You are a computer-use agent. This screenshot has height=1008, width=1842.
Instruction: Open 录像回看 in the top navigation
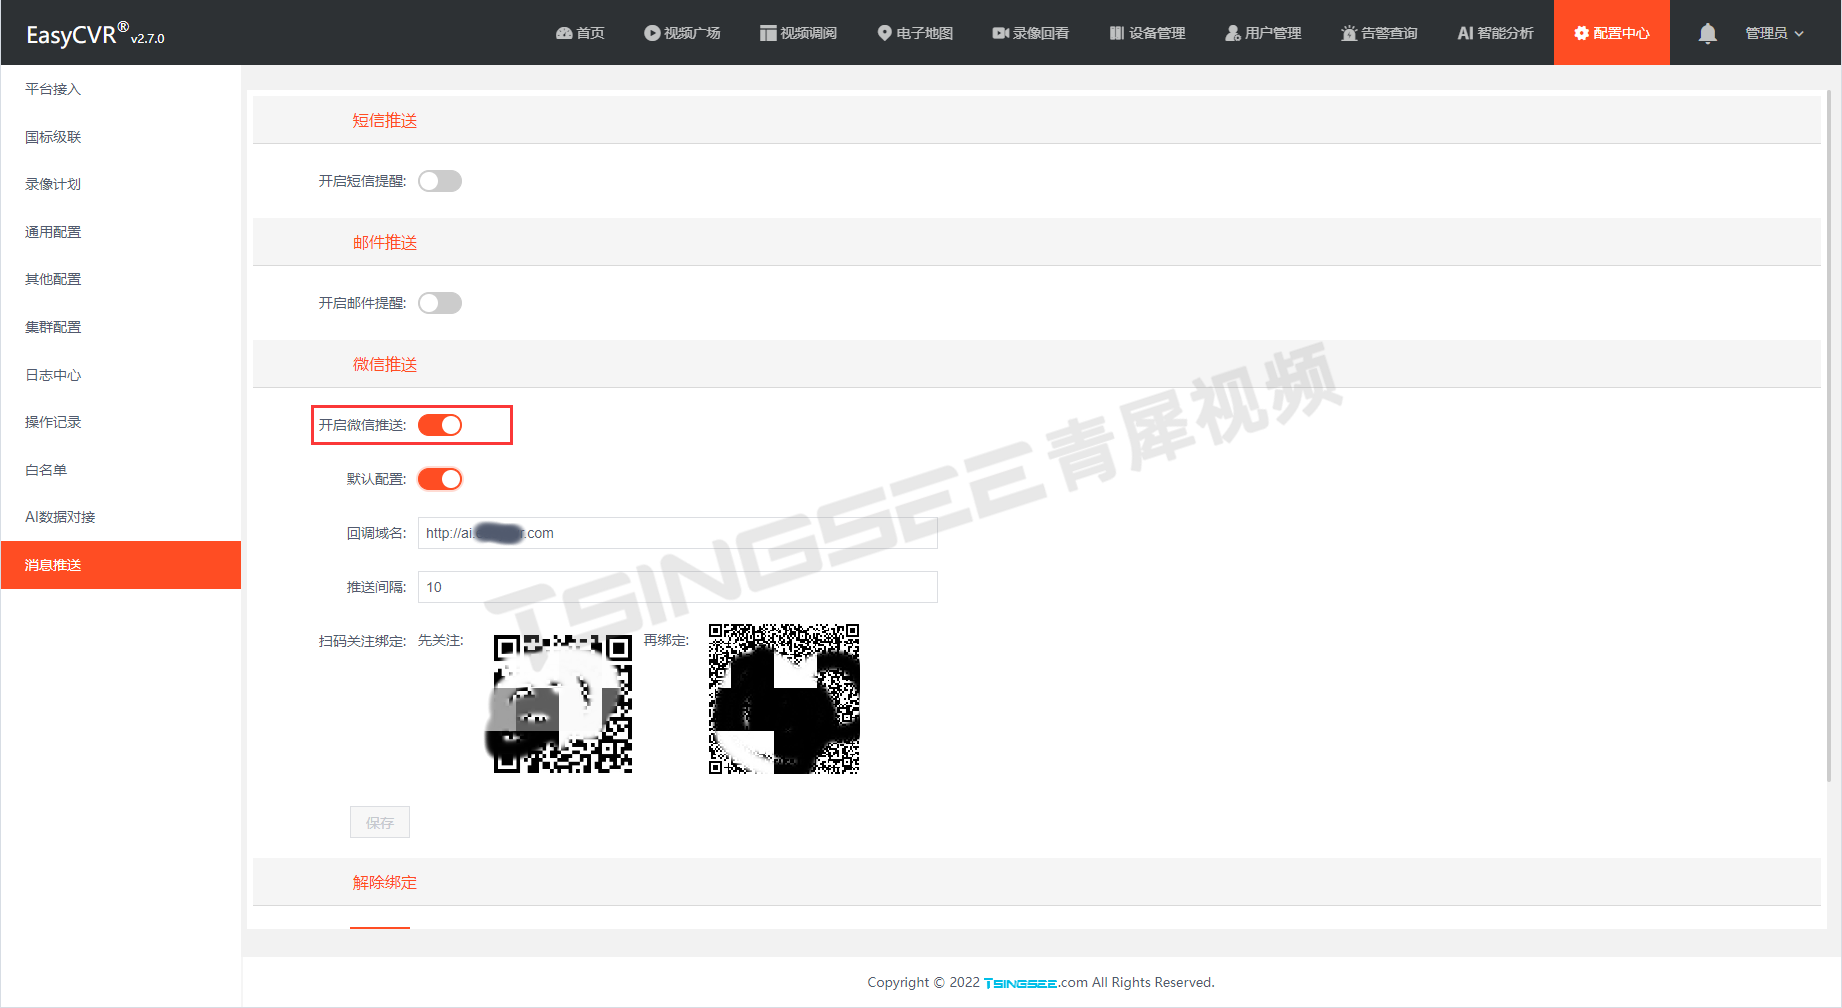(x=1030, y=33)
